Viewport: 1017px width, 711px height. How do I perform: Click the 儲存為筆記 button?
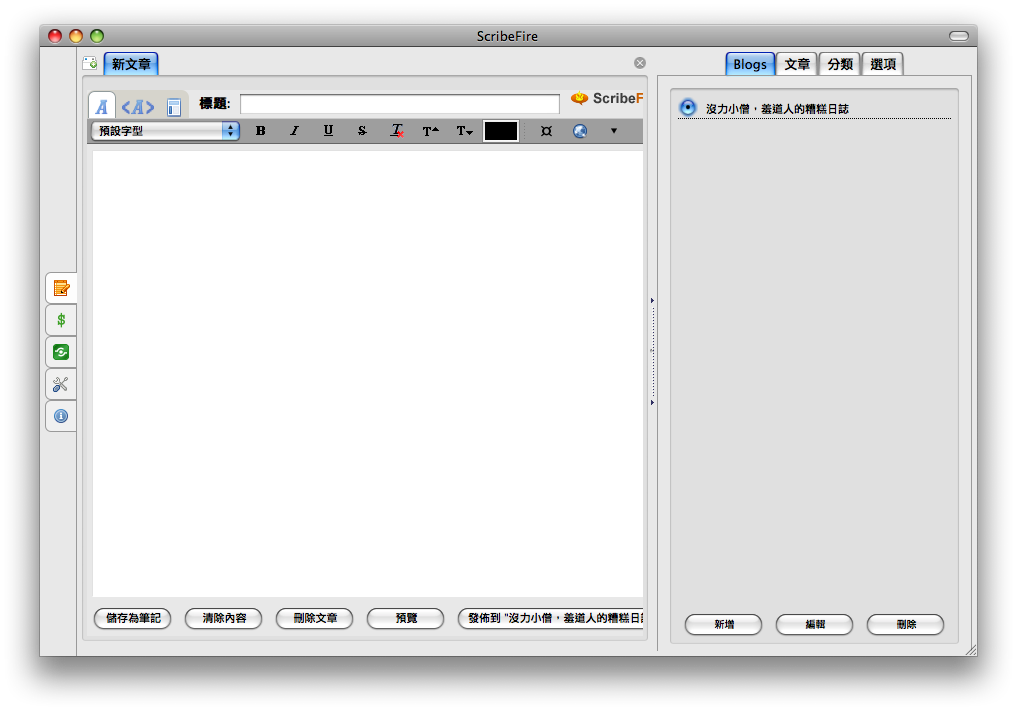click(133, 618)
